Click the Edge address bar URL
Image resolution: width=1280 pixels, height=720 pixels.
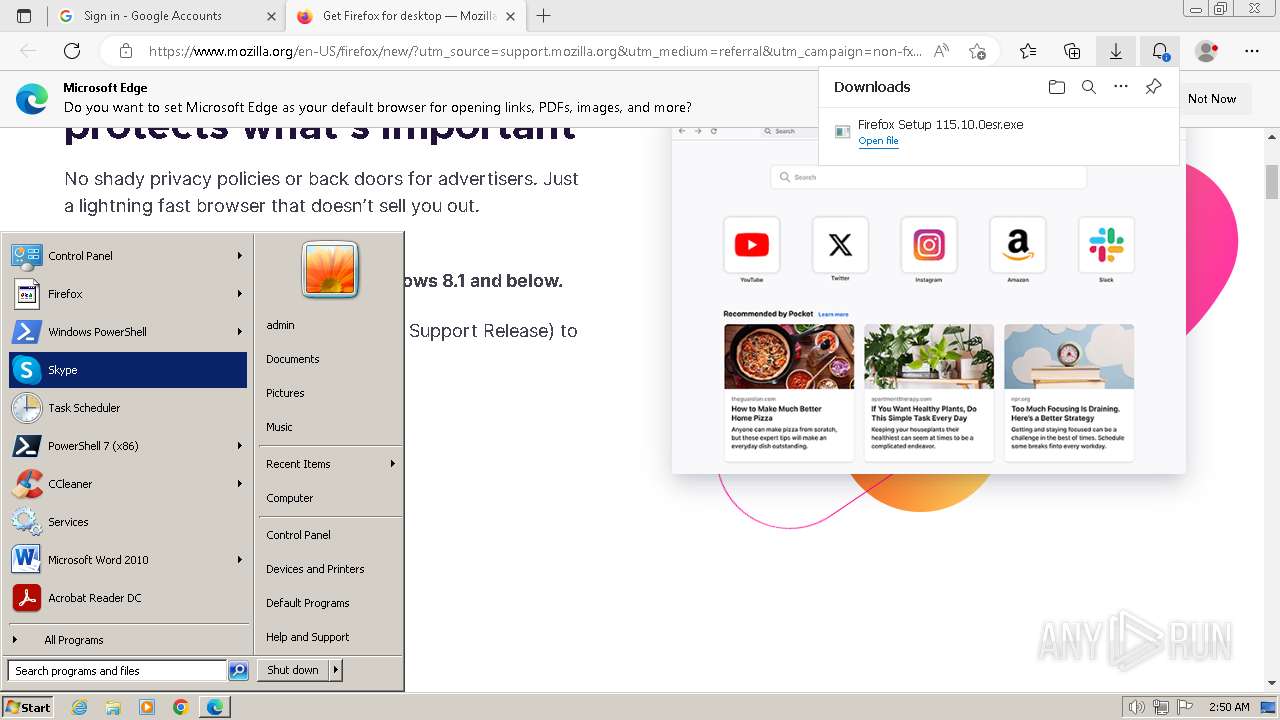(535, 51)
